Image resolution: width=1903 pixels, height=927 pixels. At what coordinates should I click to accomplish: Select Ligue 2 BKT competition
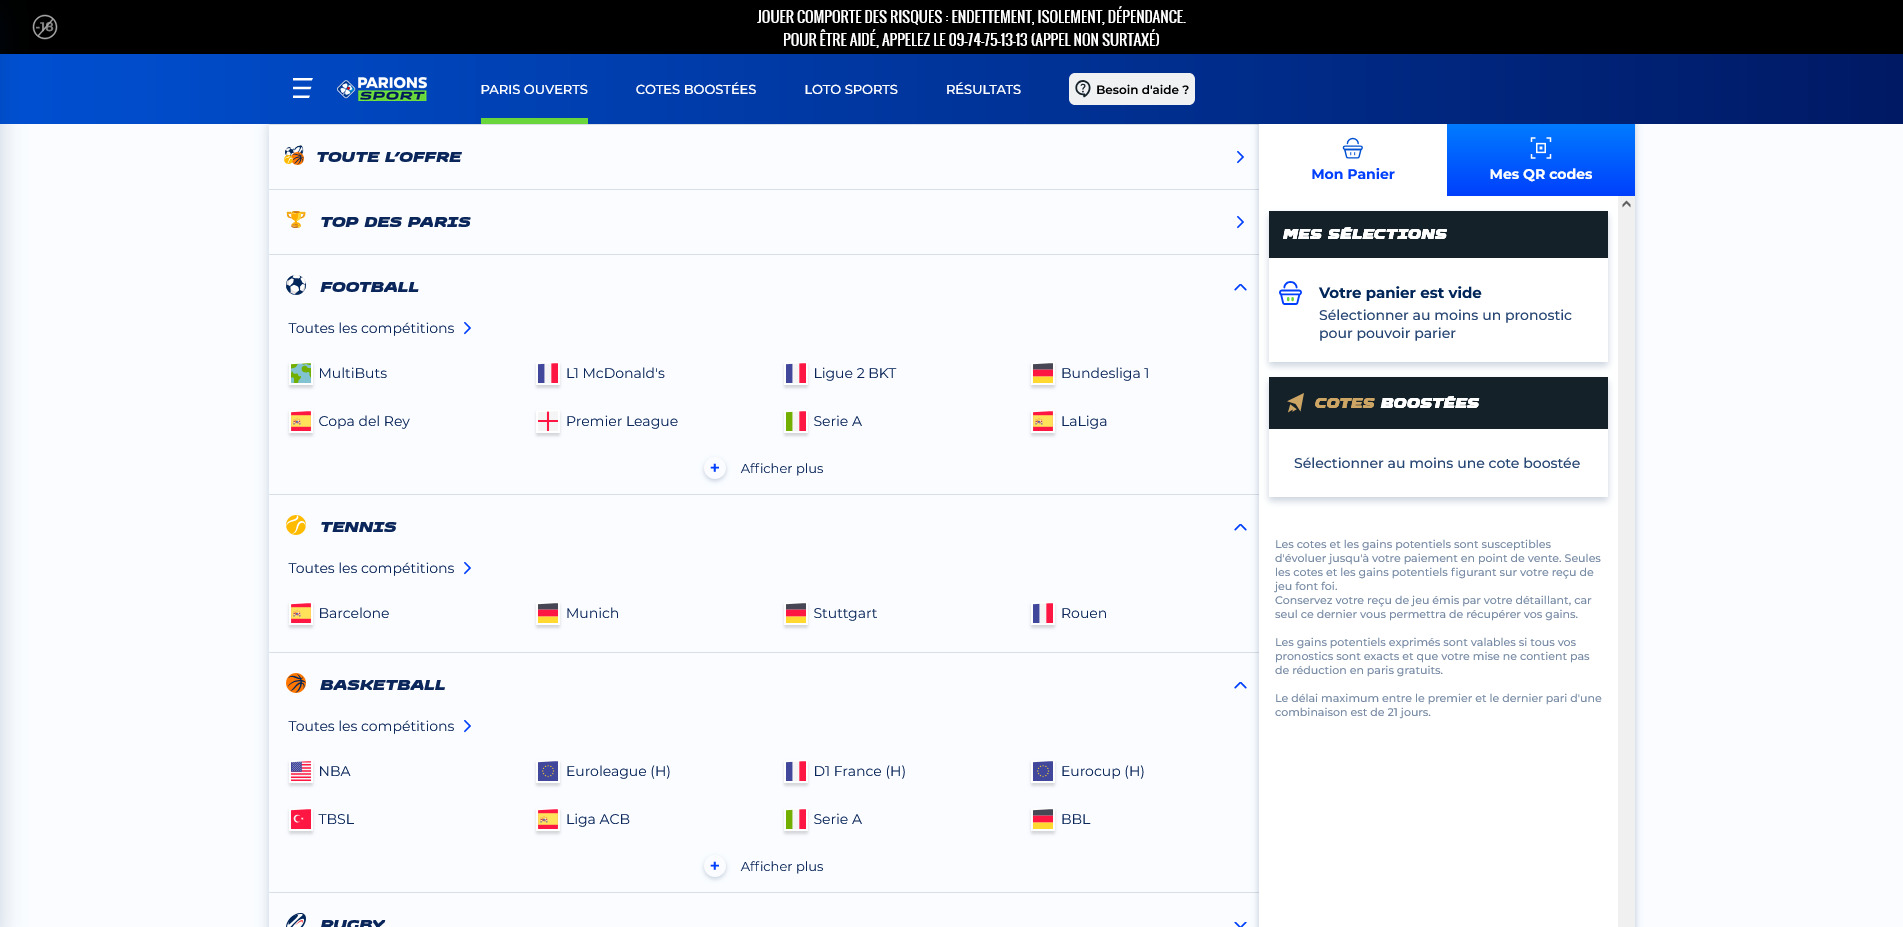click(x=841, y=373)
